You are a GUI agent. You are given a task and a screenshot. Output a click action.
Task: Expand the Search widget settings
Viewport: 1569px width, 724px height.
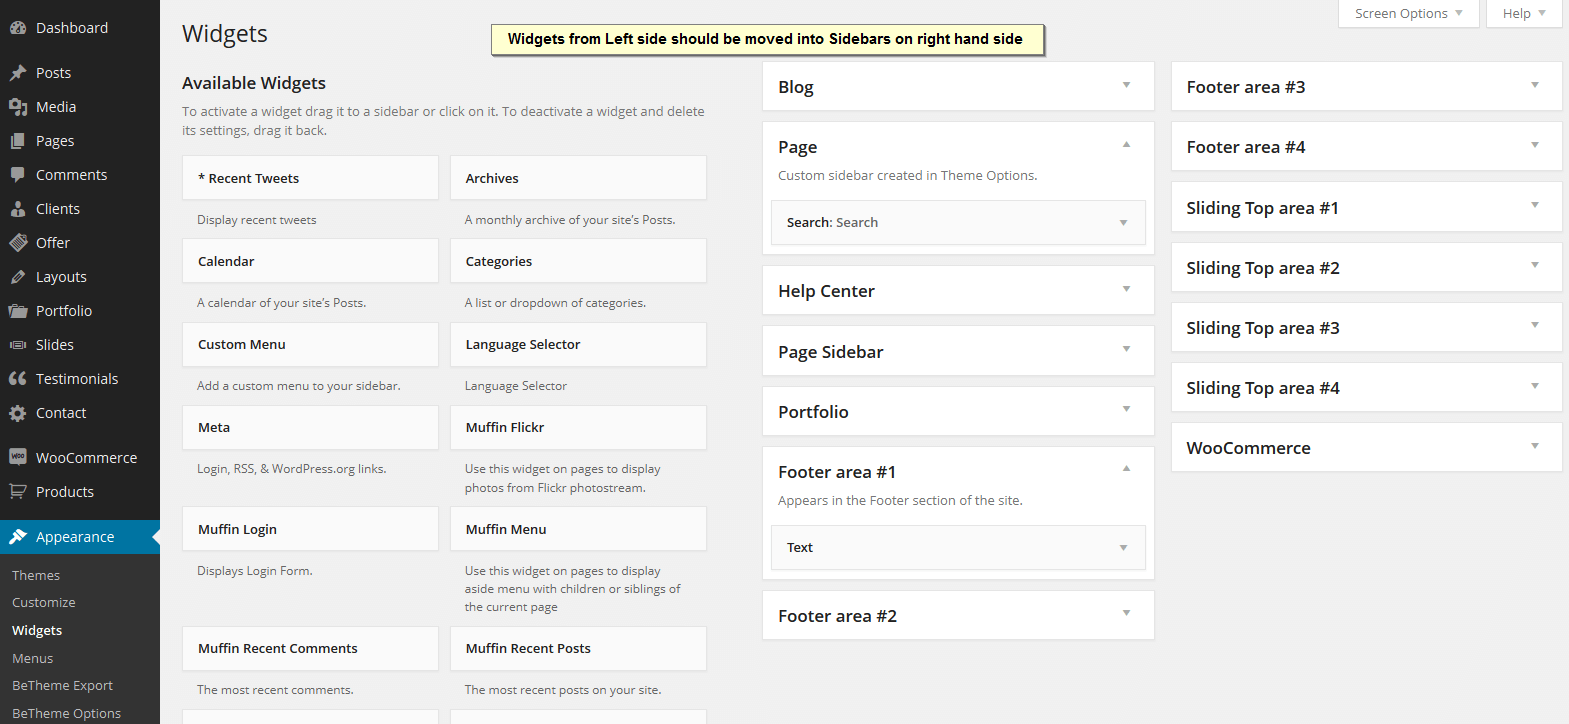pyautogui.click(x=1123, y=223)
